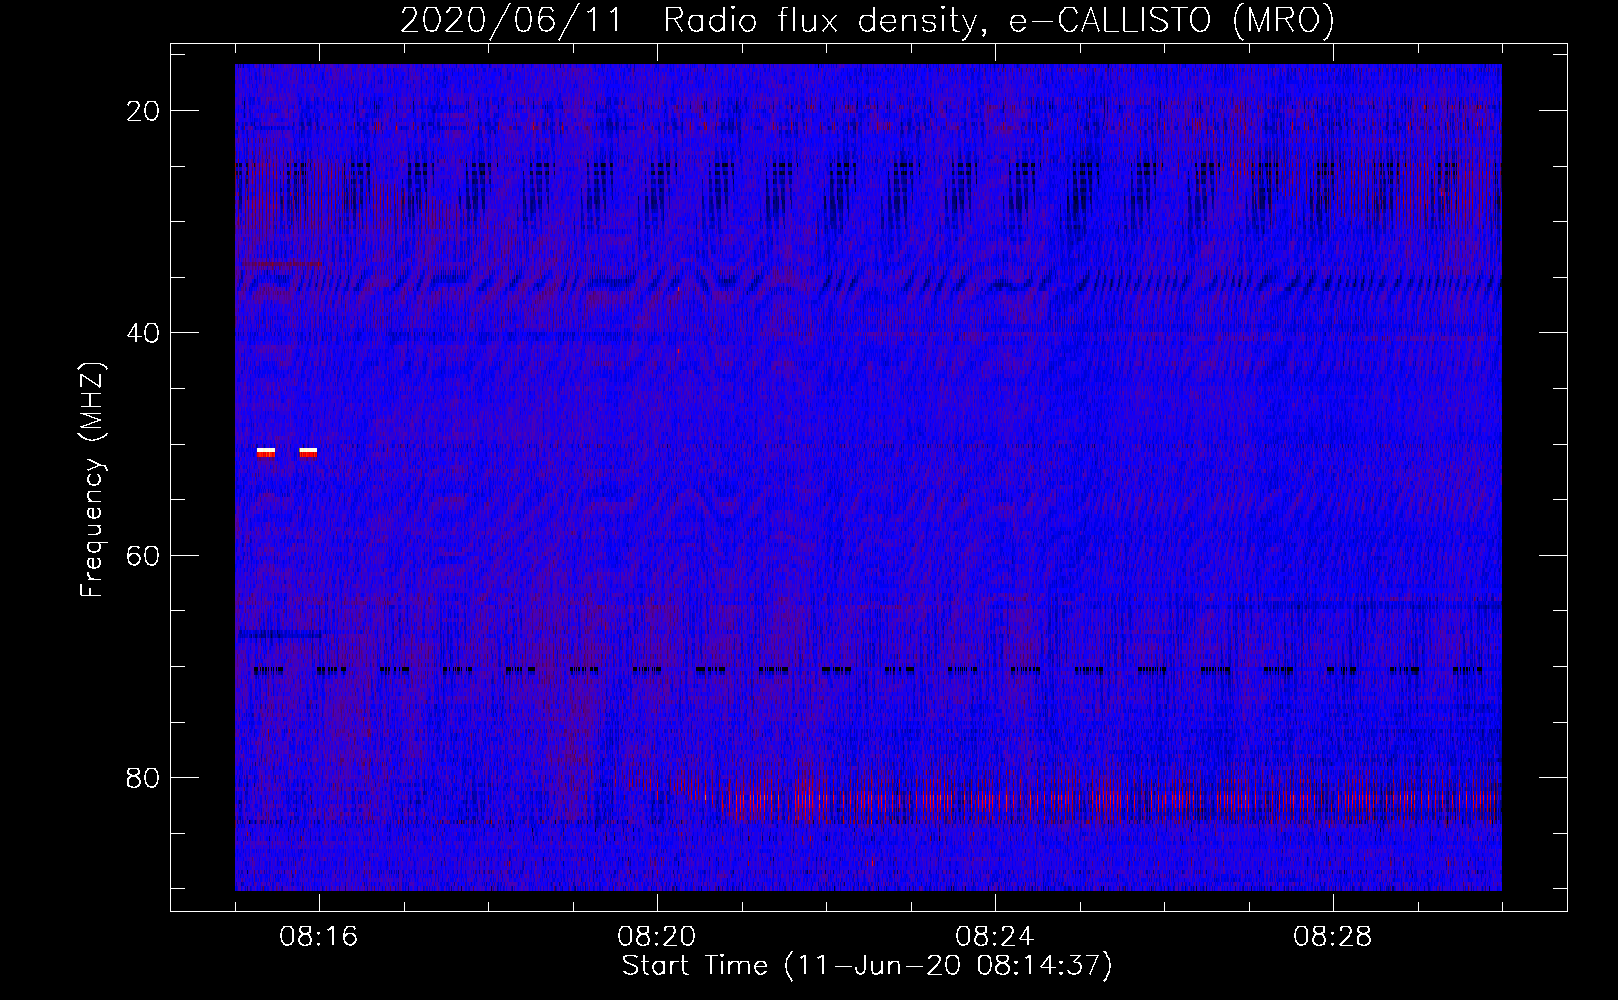Click the 08:28 time tick label
Screen dimensions: 1618x1000
(x=1333, y=937)
